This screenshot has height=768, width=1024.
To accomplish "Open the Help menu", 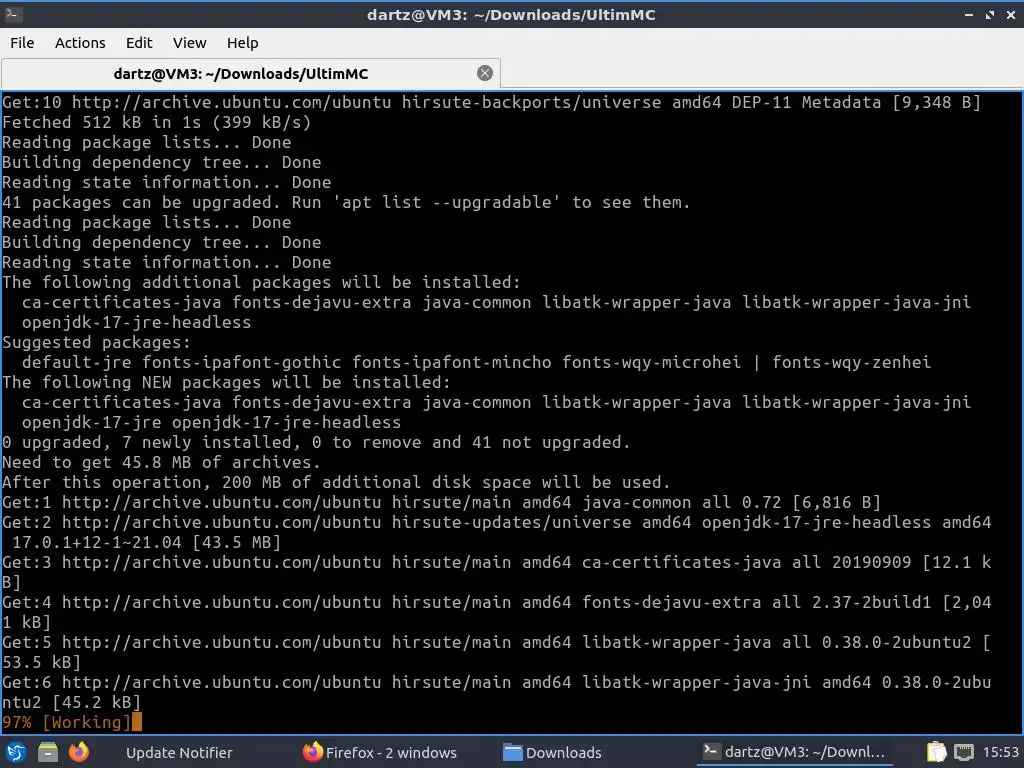I will coord(242,42).
